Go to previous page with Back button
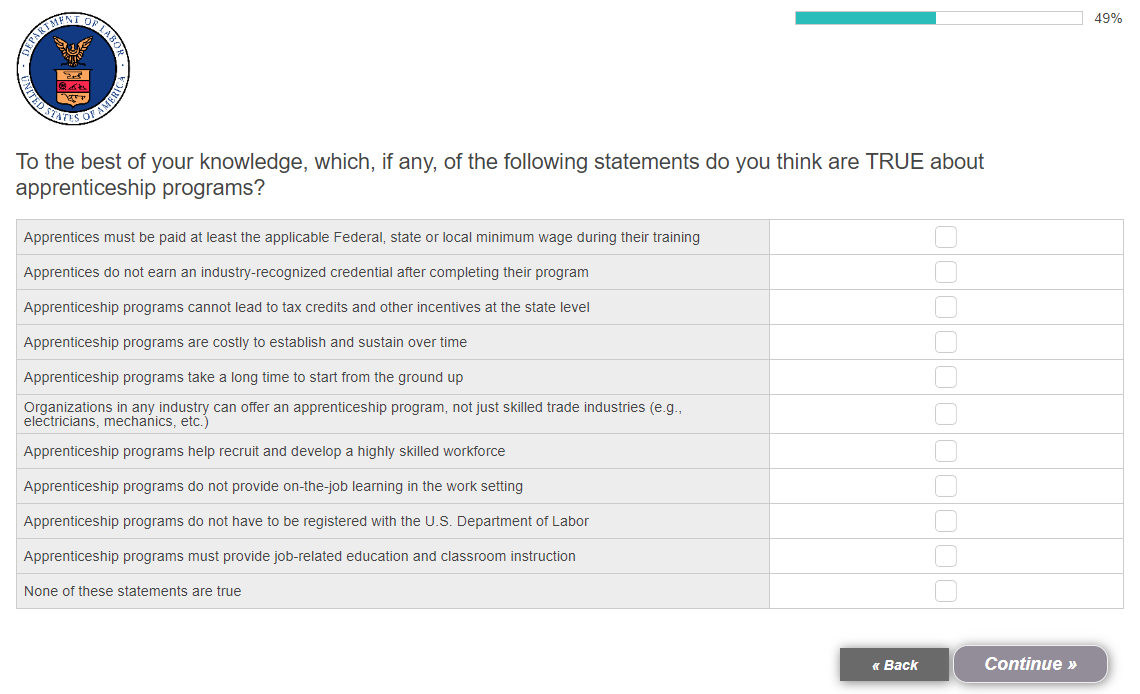Viewport: 1140px width, 694px height. 894,665
